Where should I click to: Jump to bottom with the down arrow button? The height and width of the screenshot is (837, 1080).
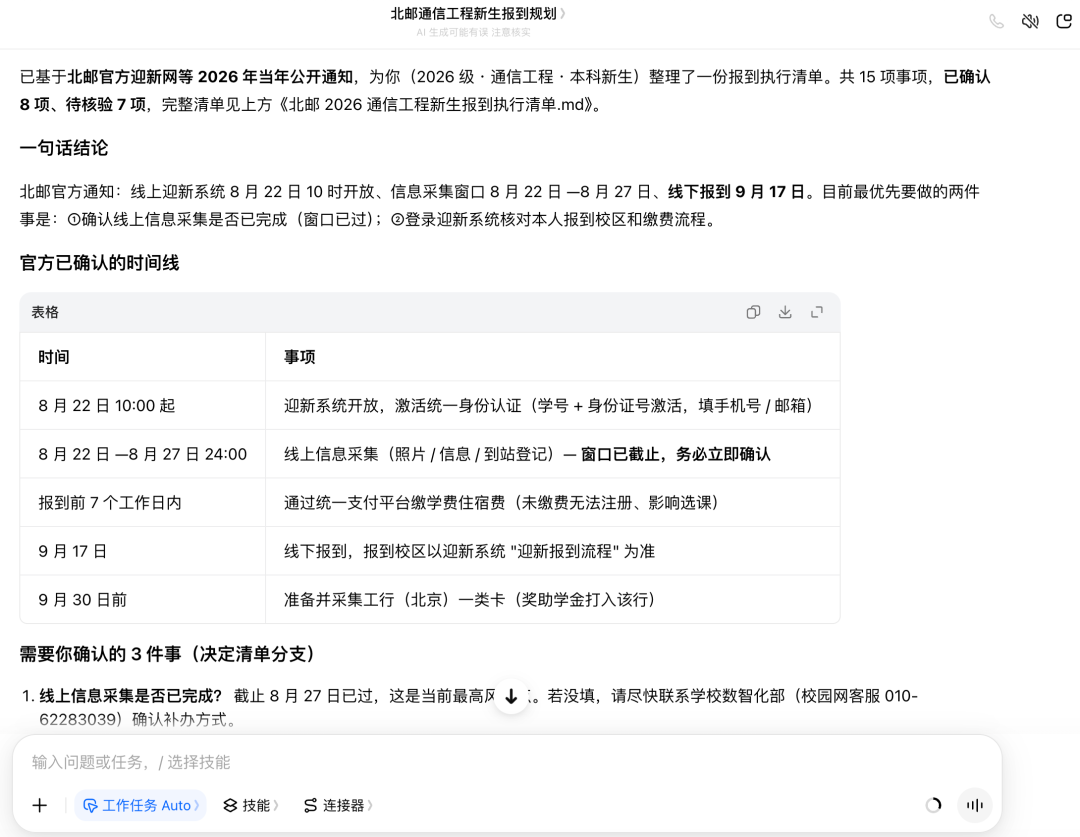[x=511, y=696]
